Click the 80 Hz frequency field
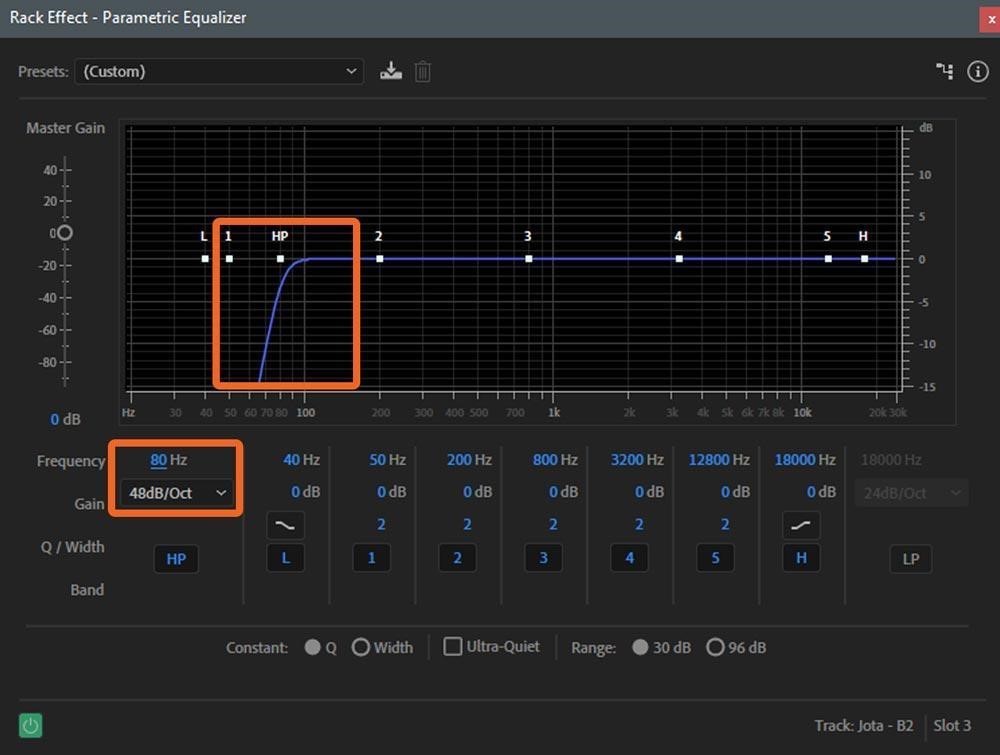1000x755 pixels. (x=161, y=459)
